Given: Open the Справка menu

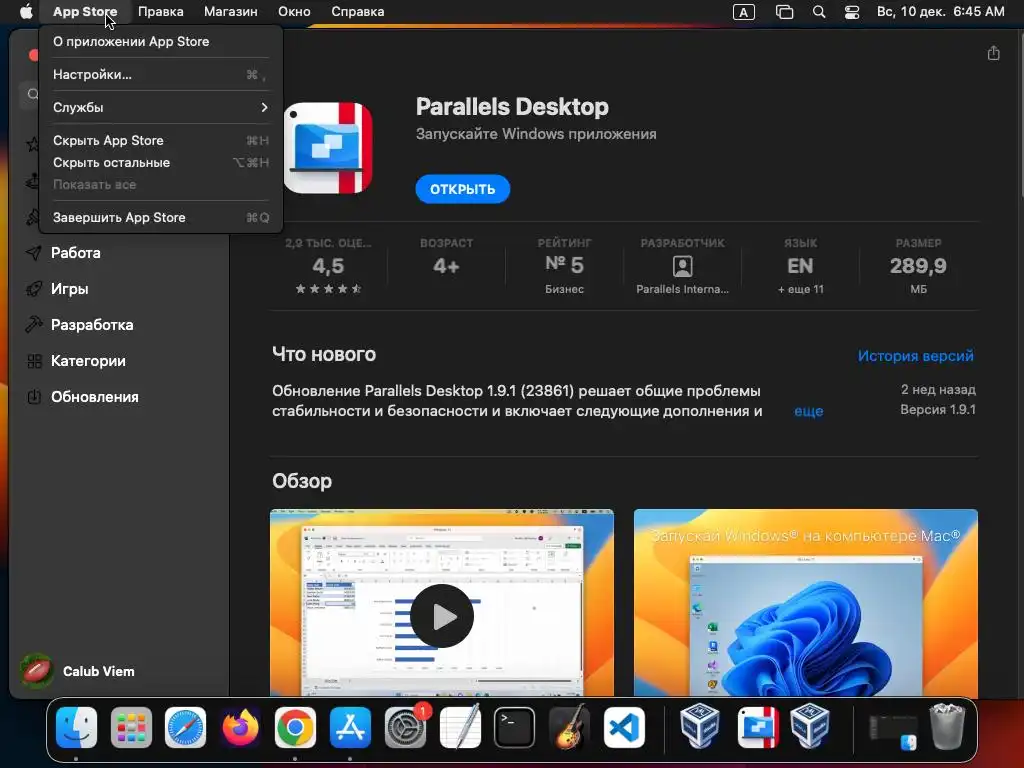Looking at the screenshot, I should pyautogui.click(x=357, y=12).
